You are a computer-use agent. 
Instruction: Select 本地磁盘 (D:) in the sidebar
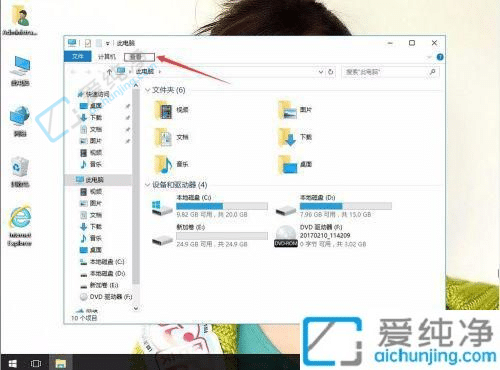coord(102,274)
